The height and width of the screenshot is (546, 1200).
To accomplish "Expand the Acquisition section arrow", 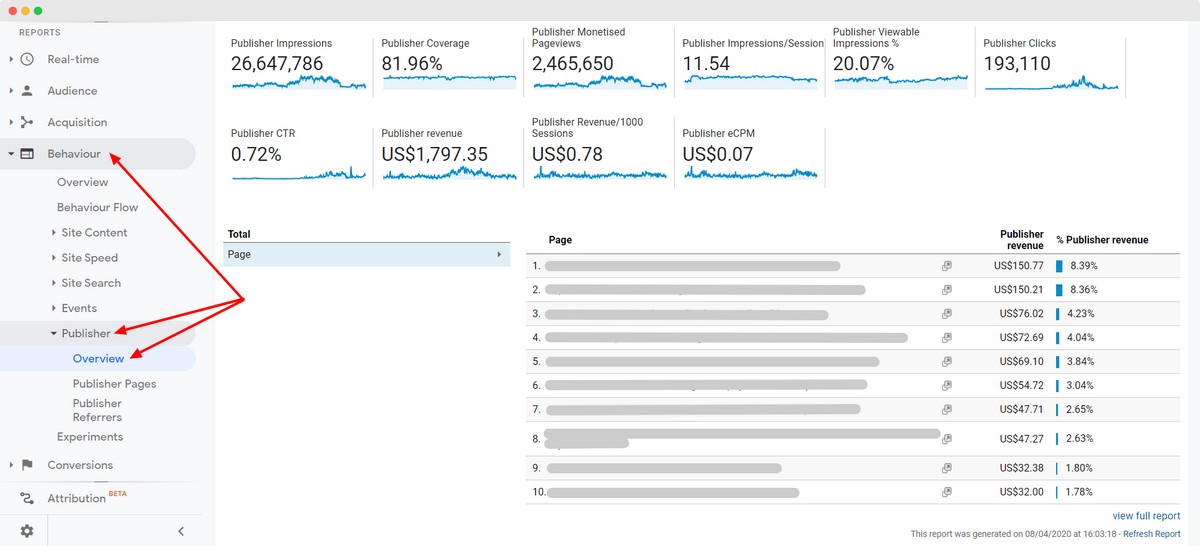I will coord(11,122).
